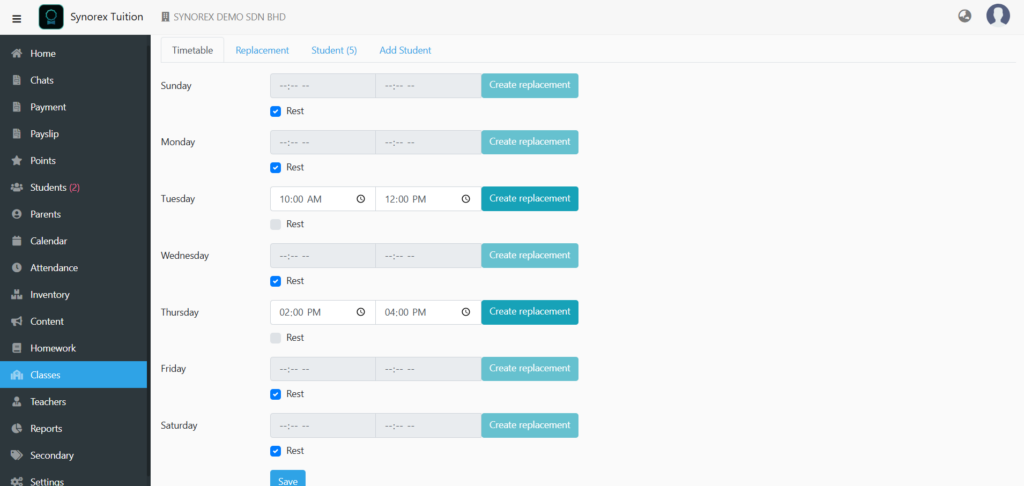Switch to the Timetable tab
This screenshot has width=1024, height=486.
click(193, 50)
